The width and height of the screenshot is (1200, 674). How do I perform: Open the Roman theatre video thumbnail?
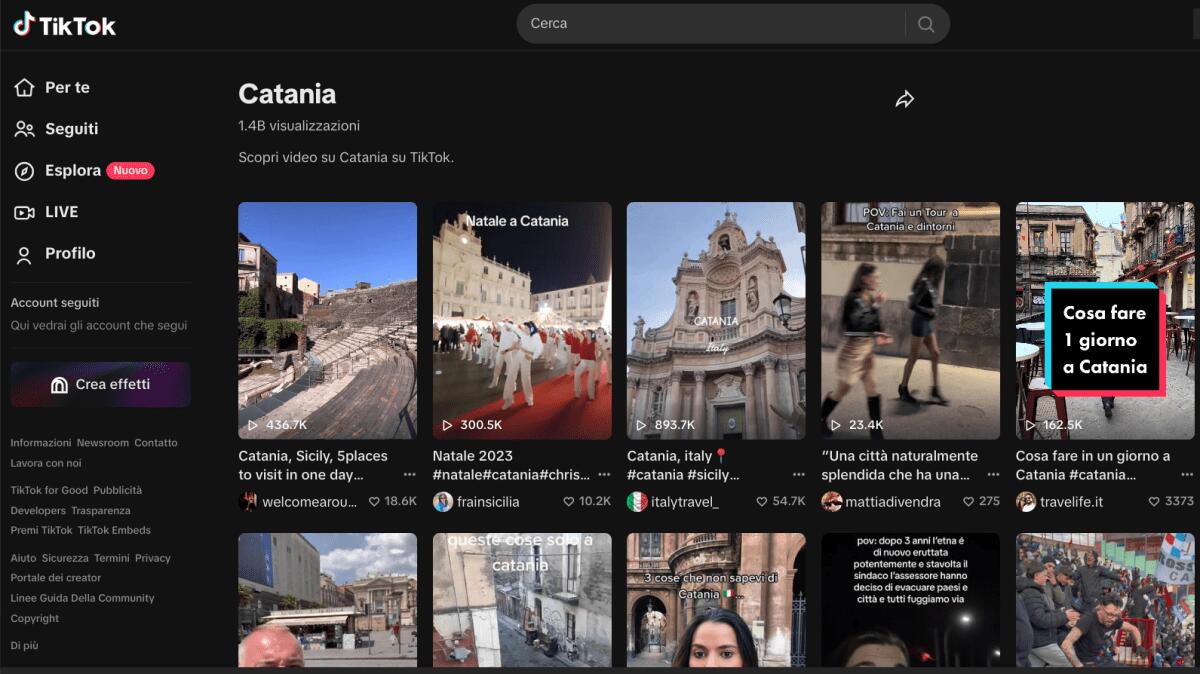(327, 321)
